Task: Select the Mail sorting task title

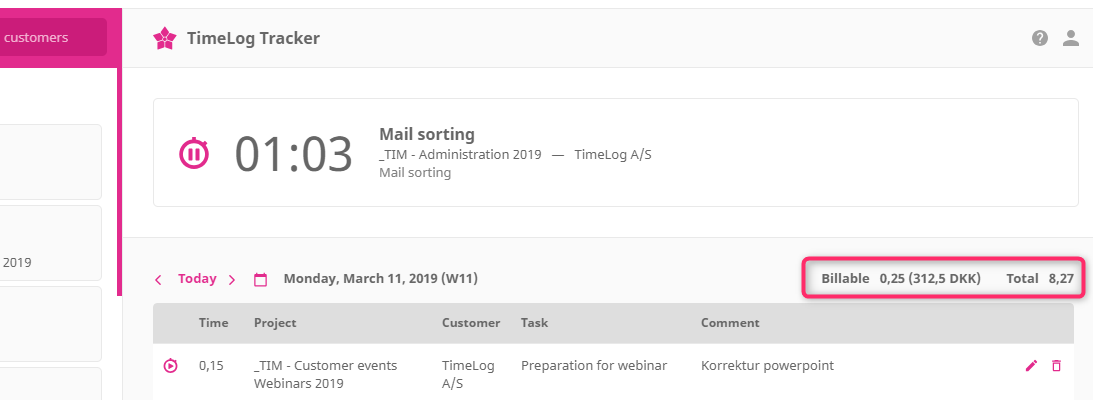Action: click(426, 134)
